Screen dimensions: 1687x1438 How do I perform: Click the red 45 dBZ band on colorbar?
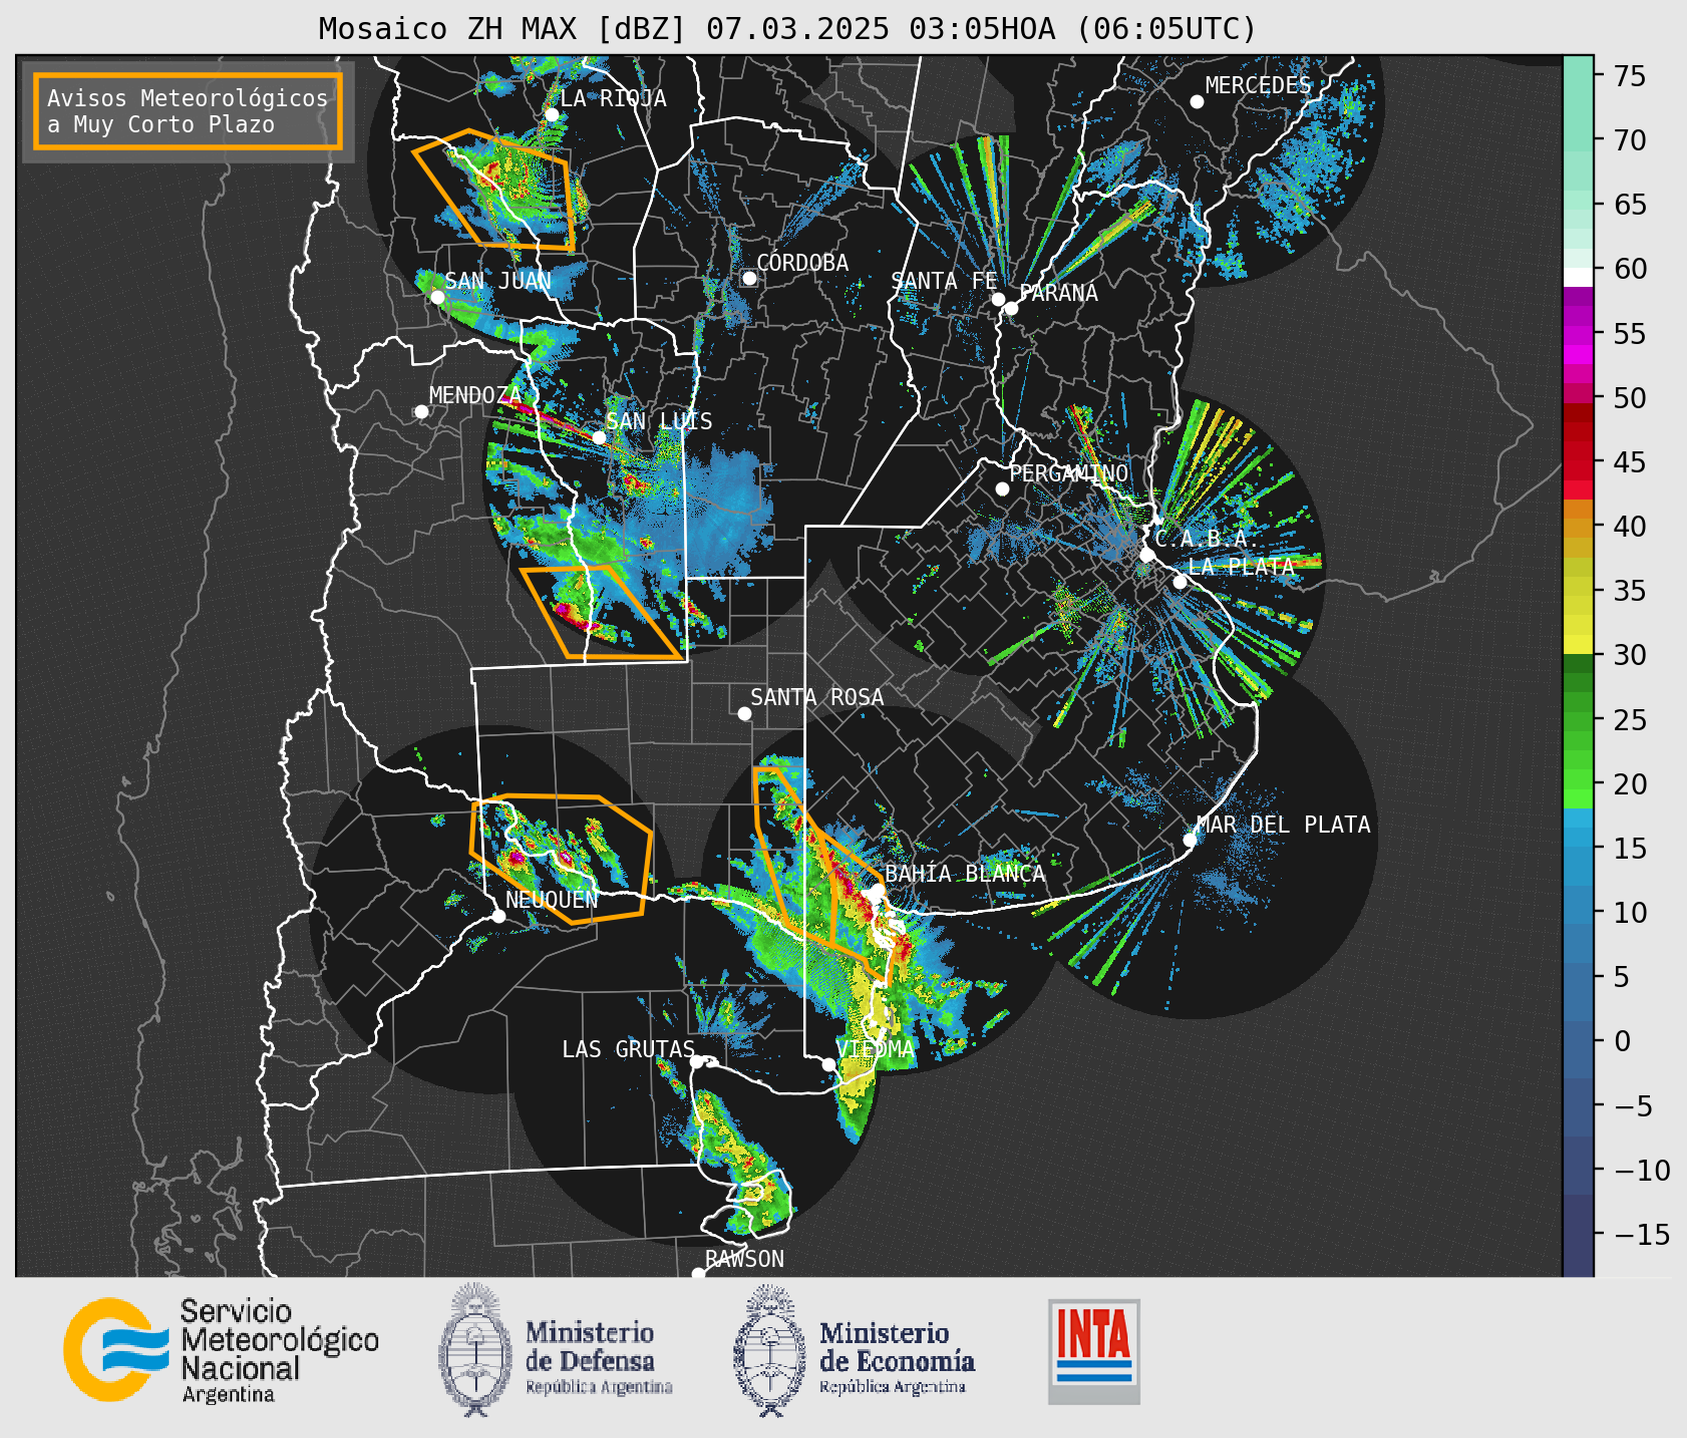pos(1578,462)
